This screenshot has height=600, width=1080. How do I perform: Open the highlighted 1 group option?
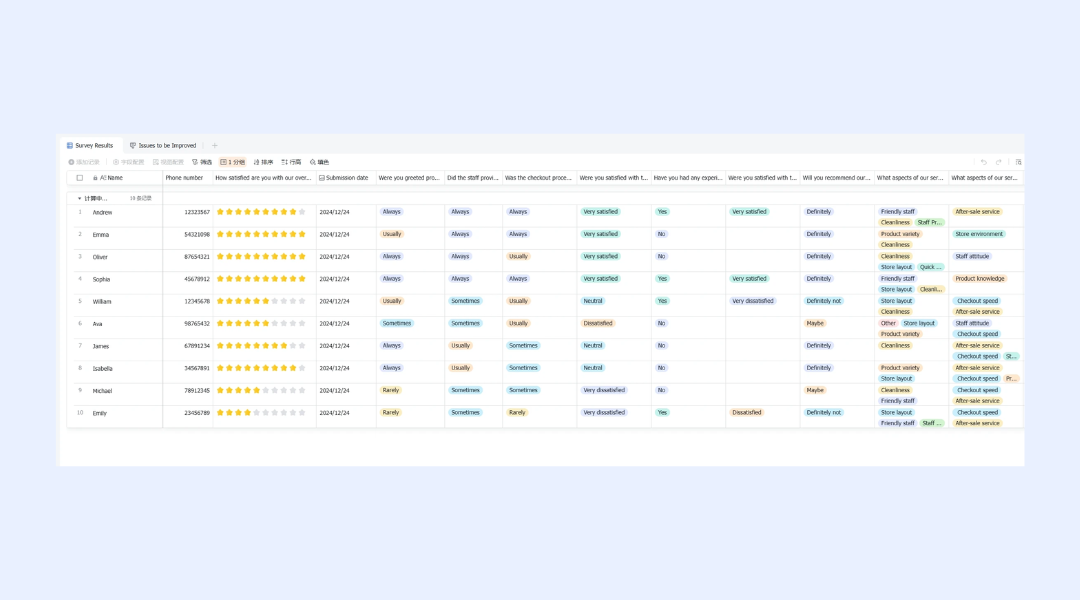(233, 162)
